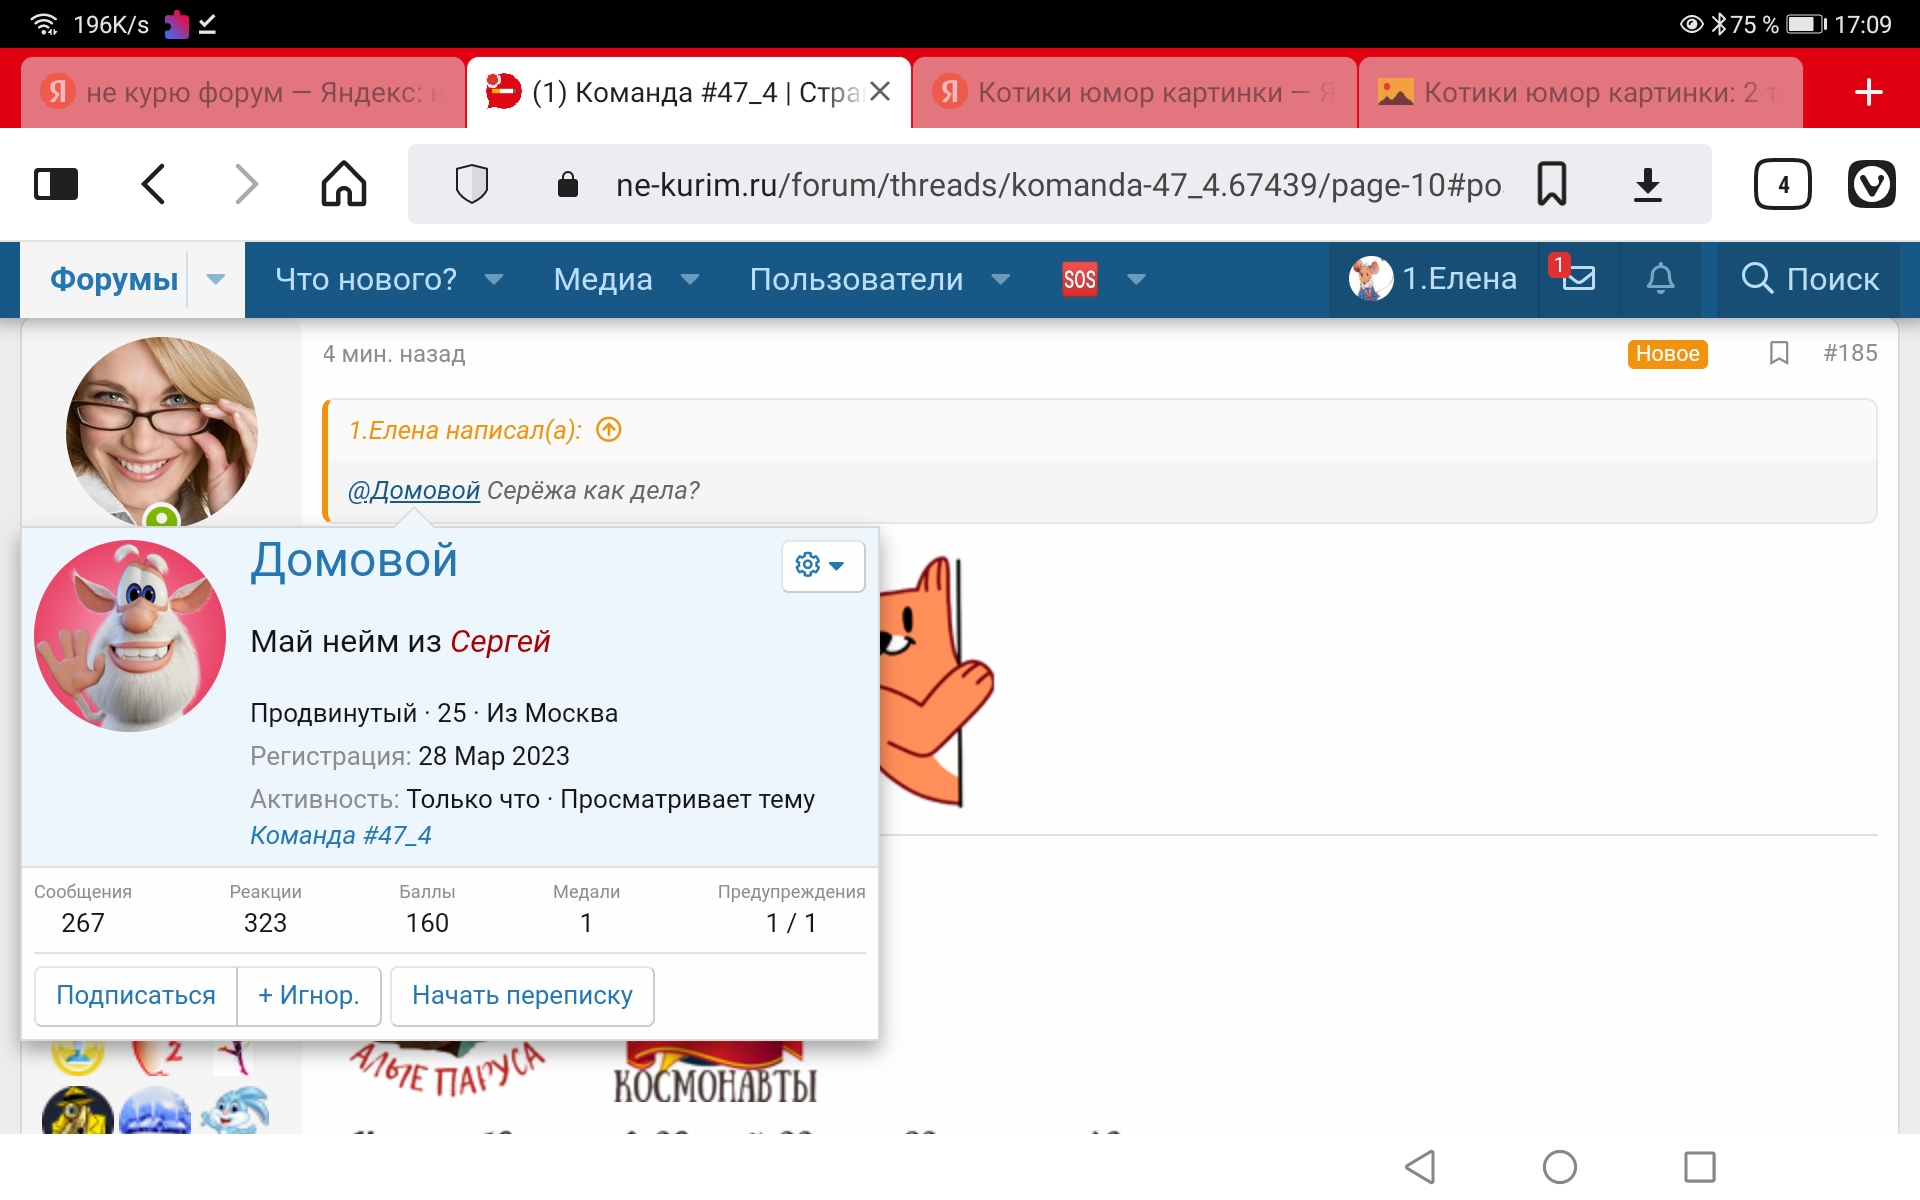Click the Подписаться button
Screen dimensions: 1920x1200
click(x=136, y=995)
